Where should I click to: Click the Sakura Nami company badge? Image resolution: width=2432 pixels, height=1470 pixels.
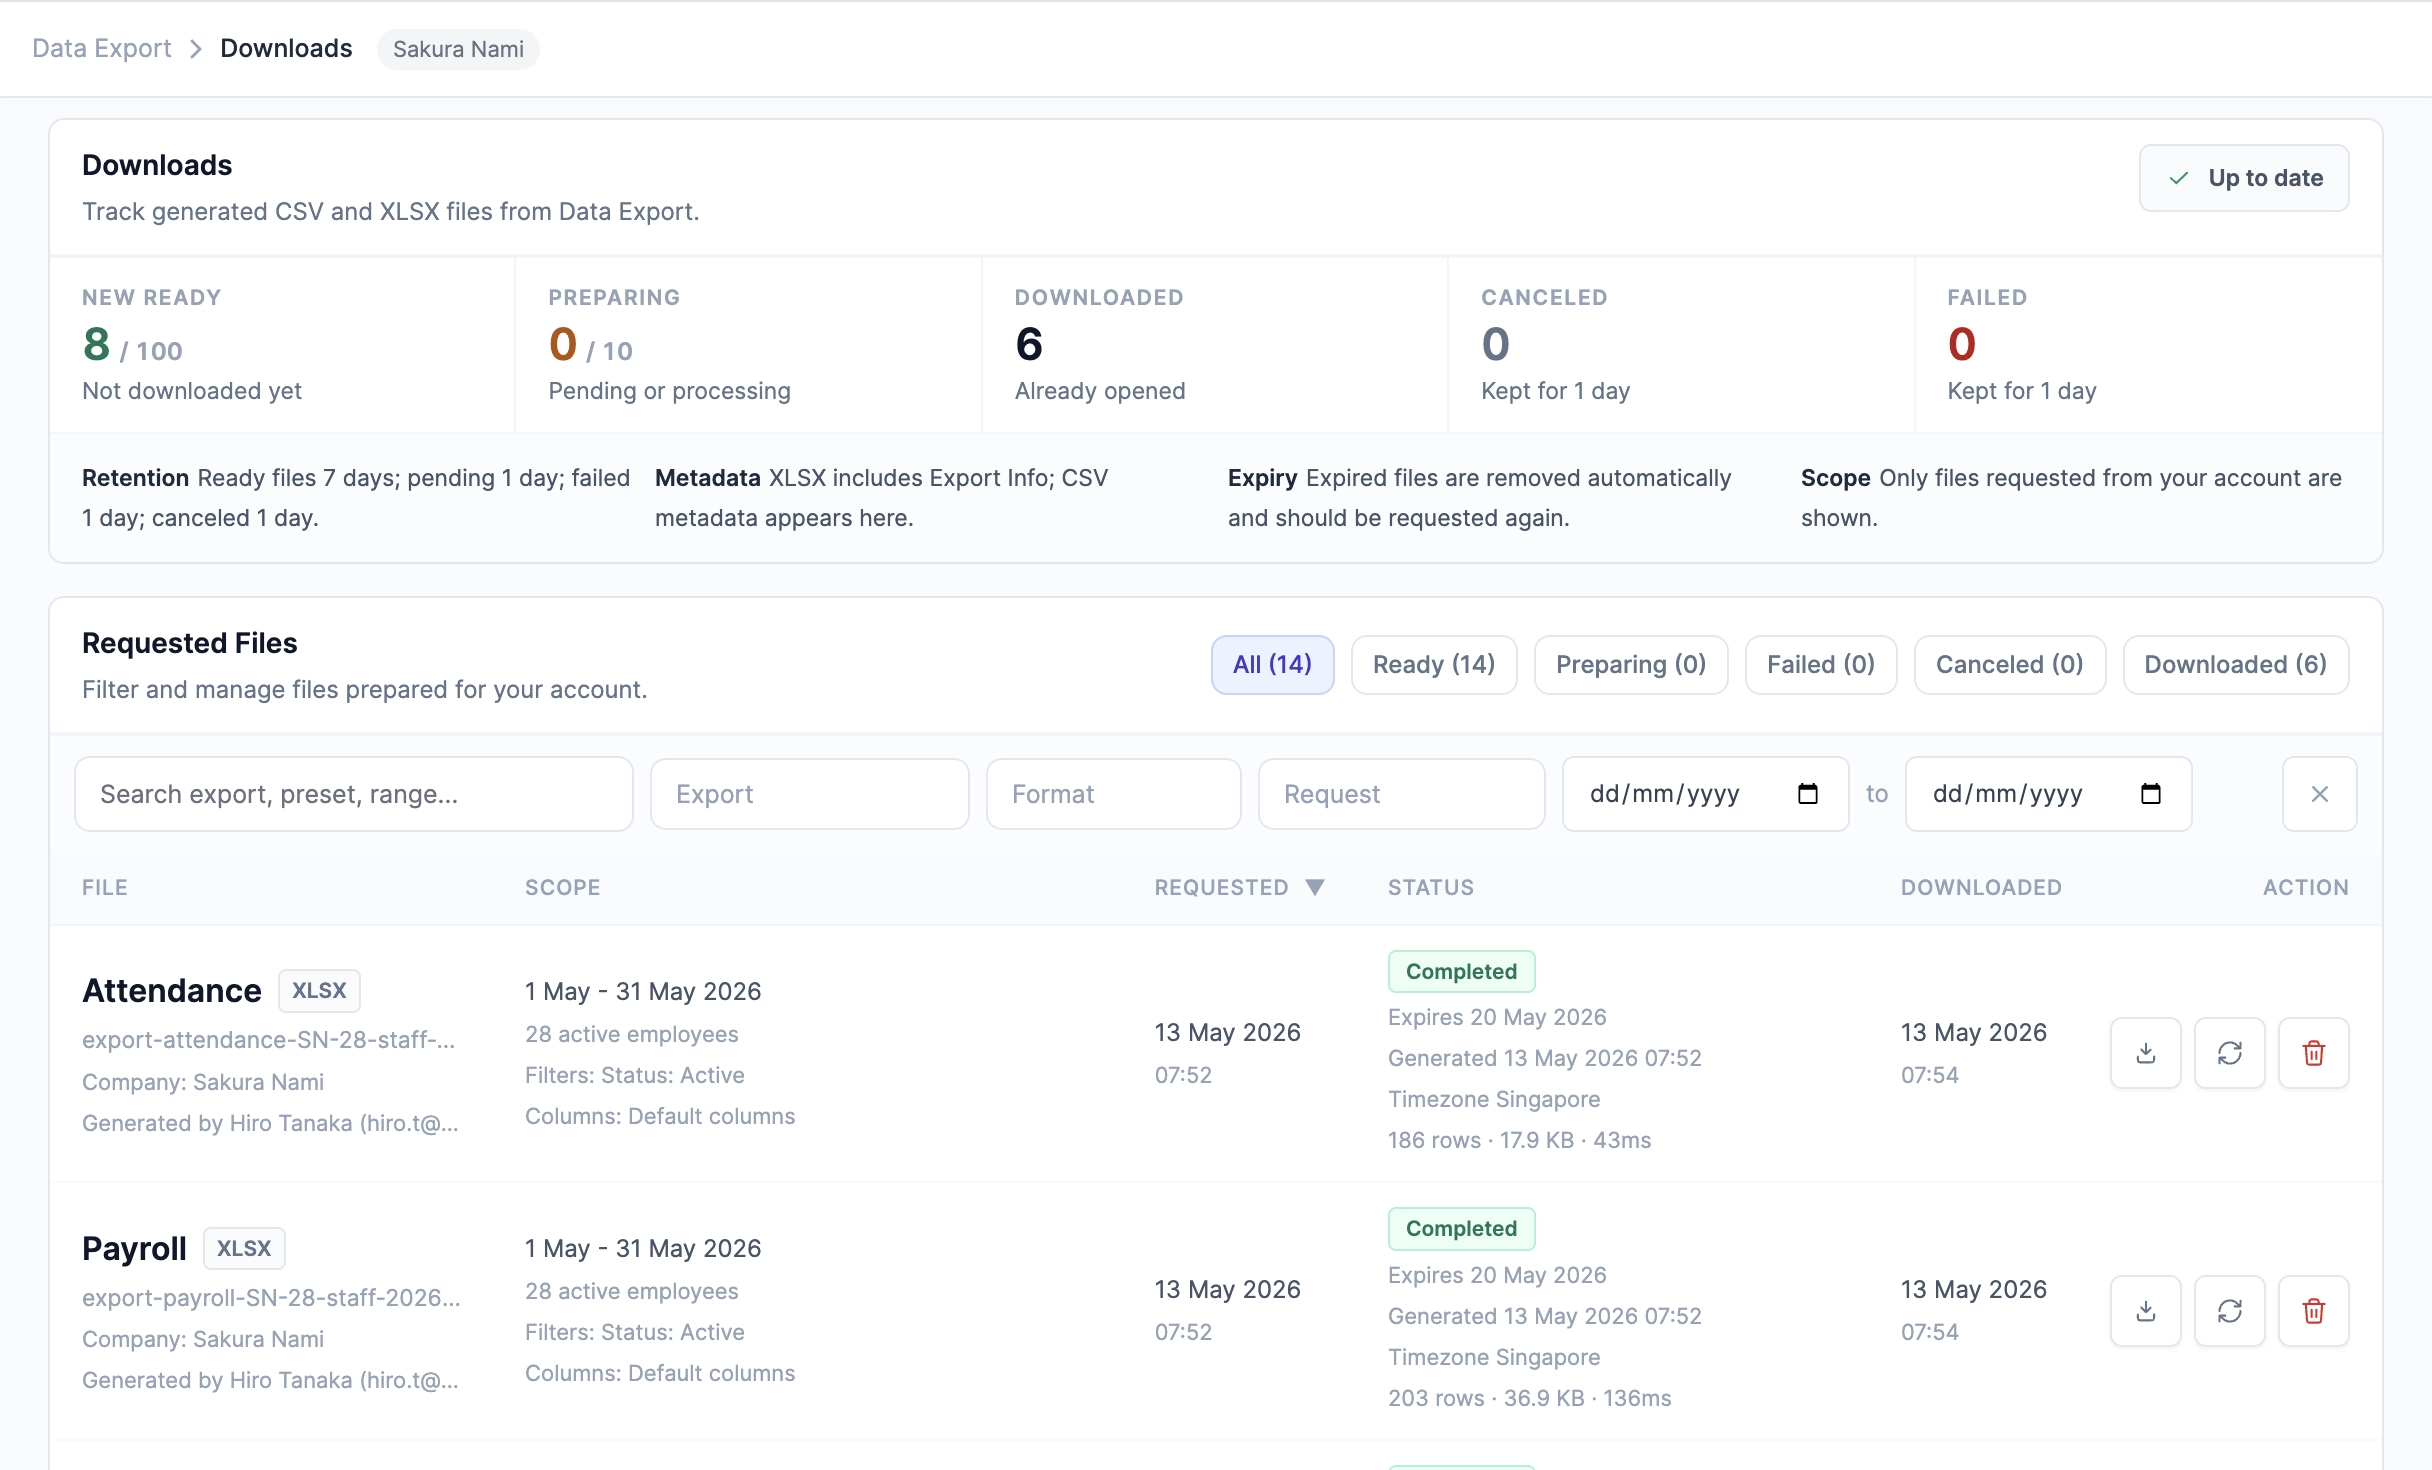coord(458,49)
